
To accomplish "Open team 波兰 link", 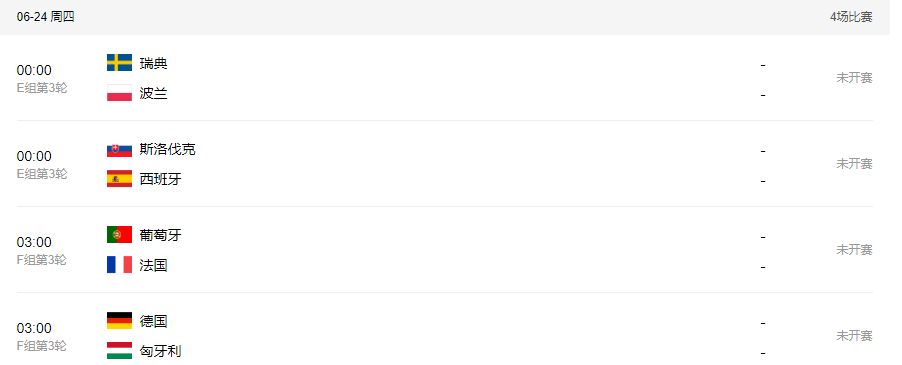I will coord(154,93).
